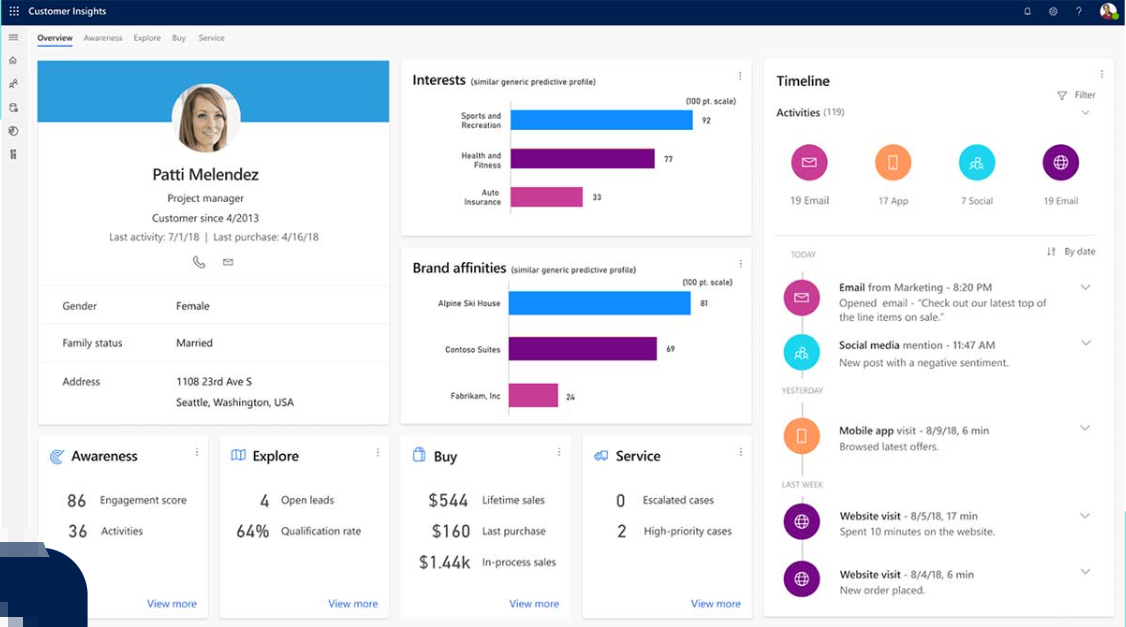Click the help question mark icon
Viewport: 1126px width, 627px height.
pyautogui.click(x=1079, y=11)
